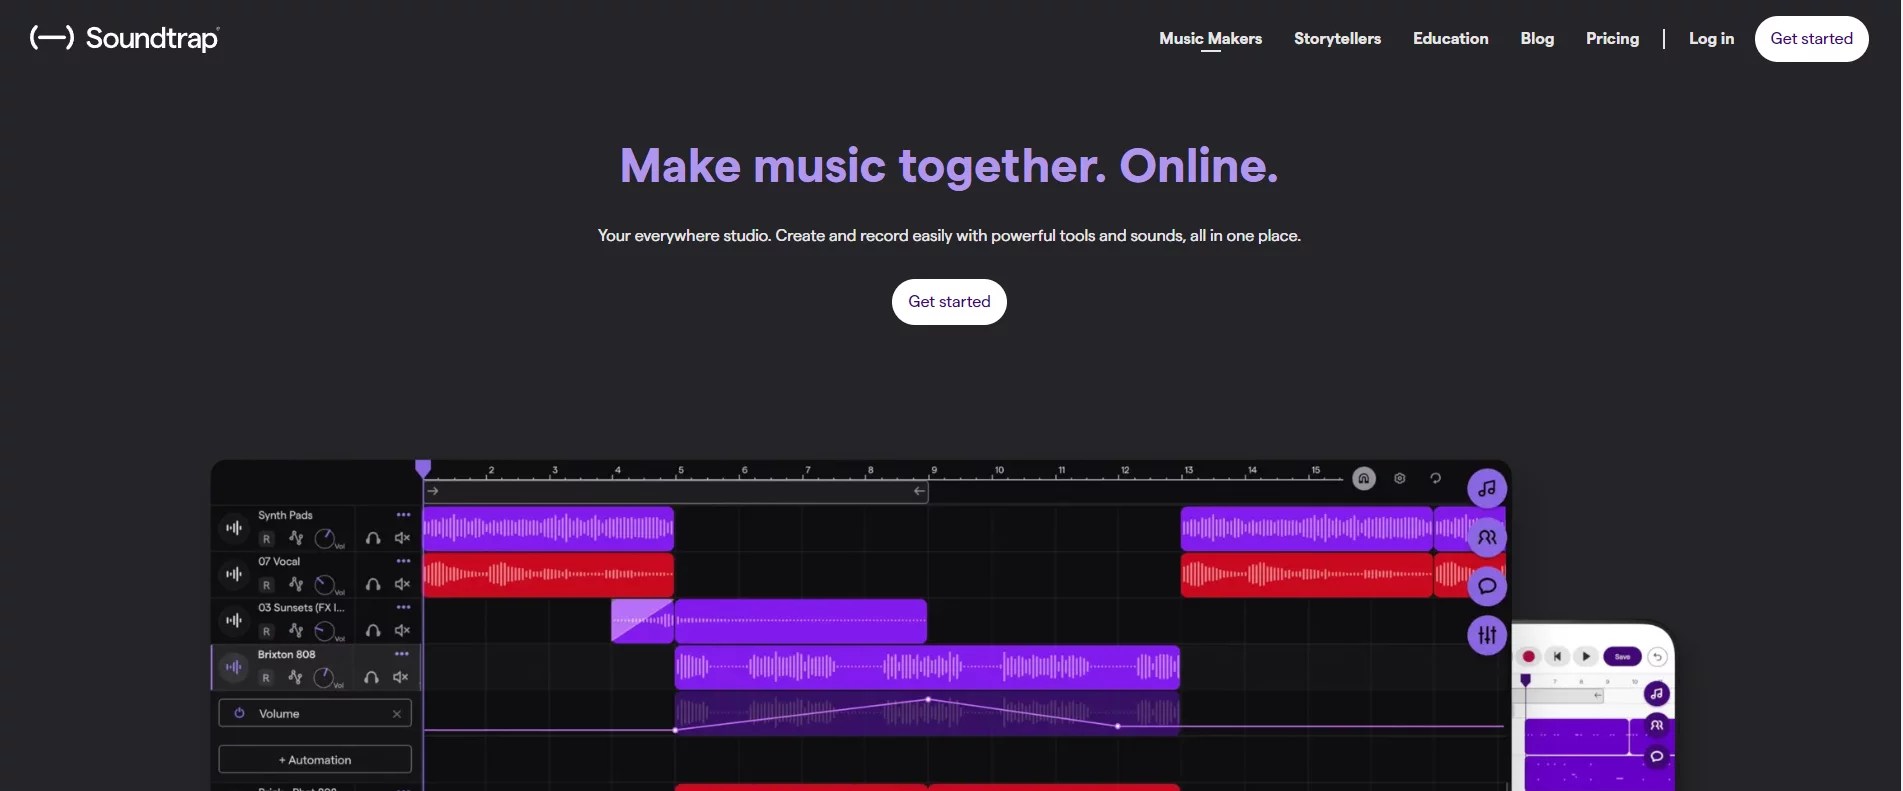Click the undo arrow on the phone mockup
This screenshot has height=791, width=1903.
[1657, 657]
